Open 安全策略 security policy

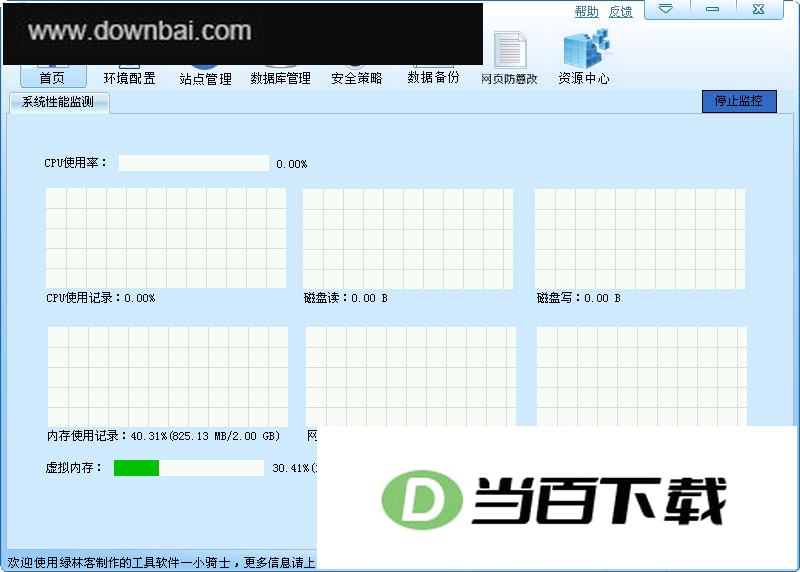coord(357,78)
